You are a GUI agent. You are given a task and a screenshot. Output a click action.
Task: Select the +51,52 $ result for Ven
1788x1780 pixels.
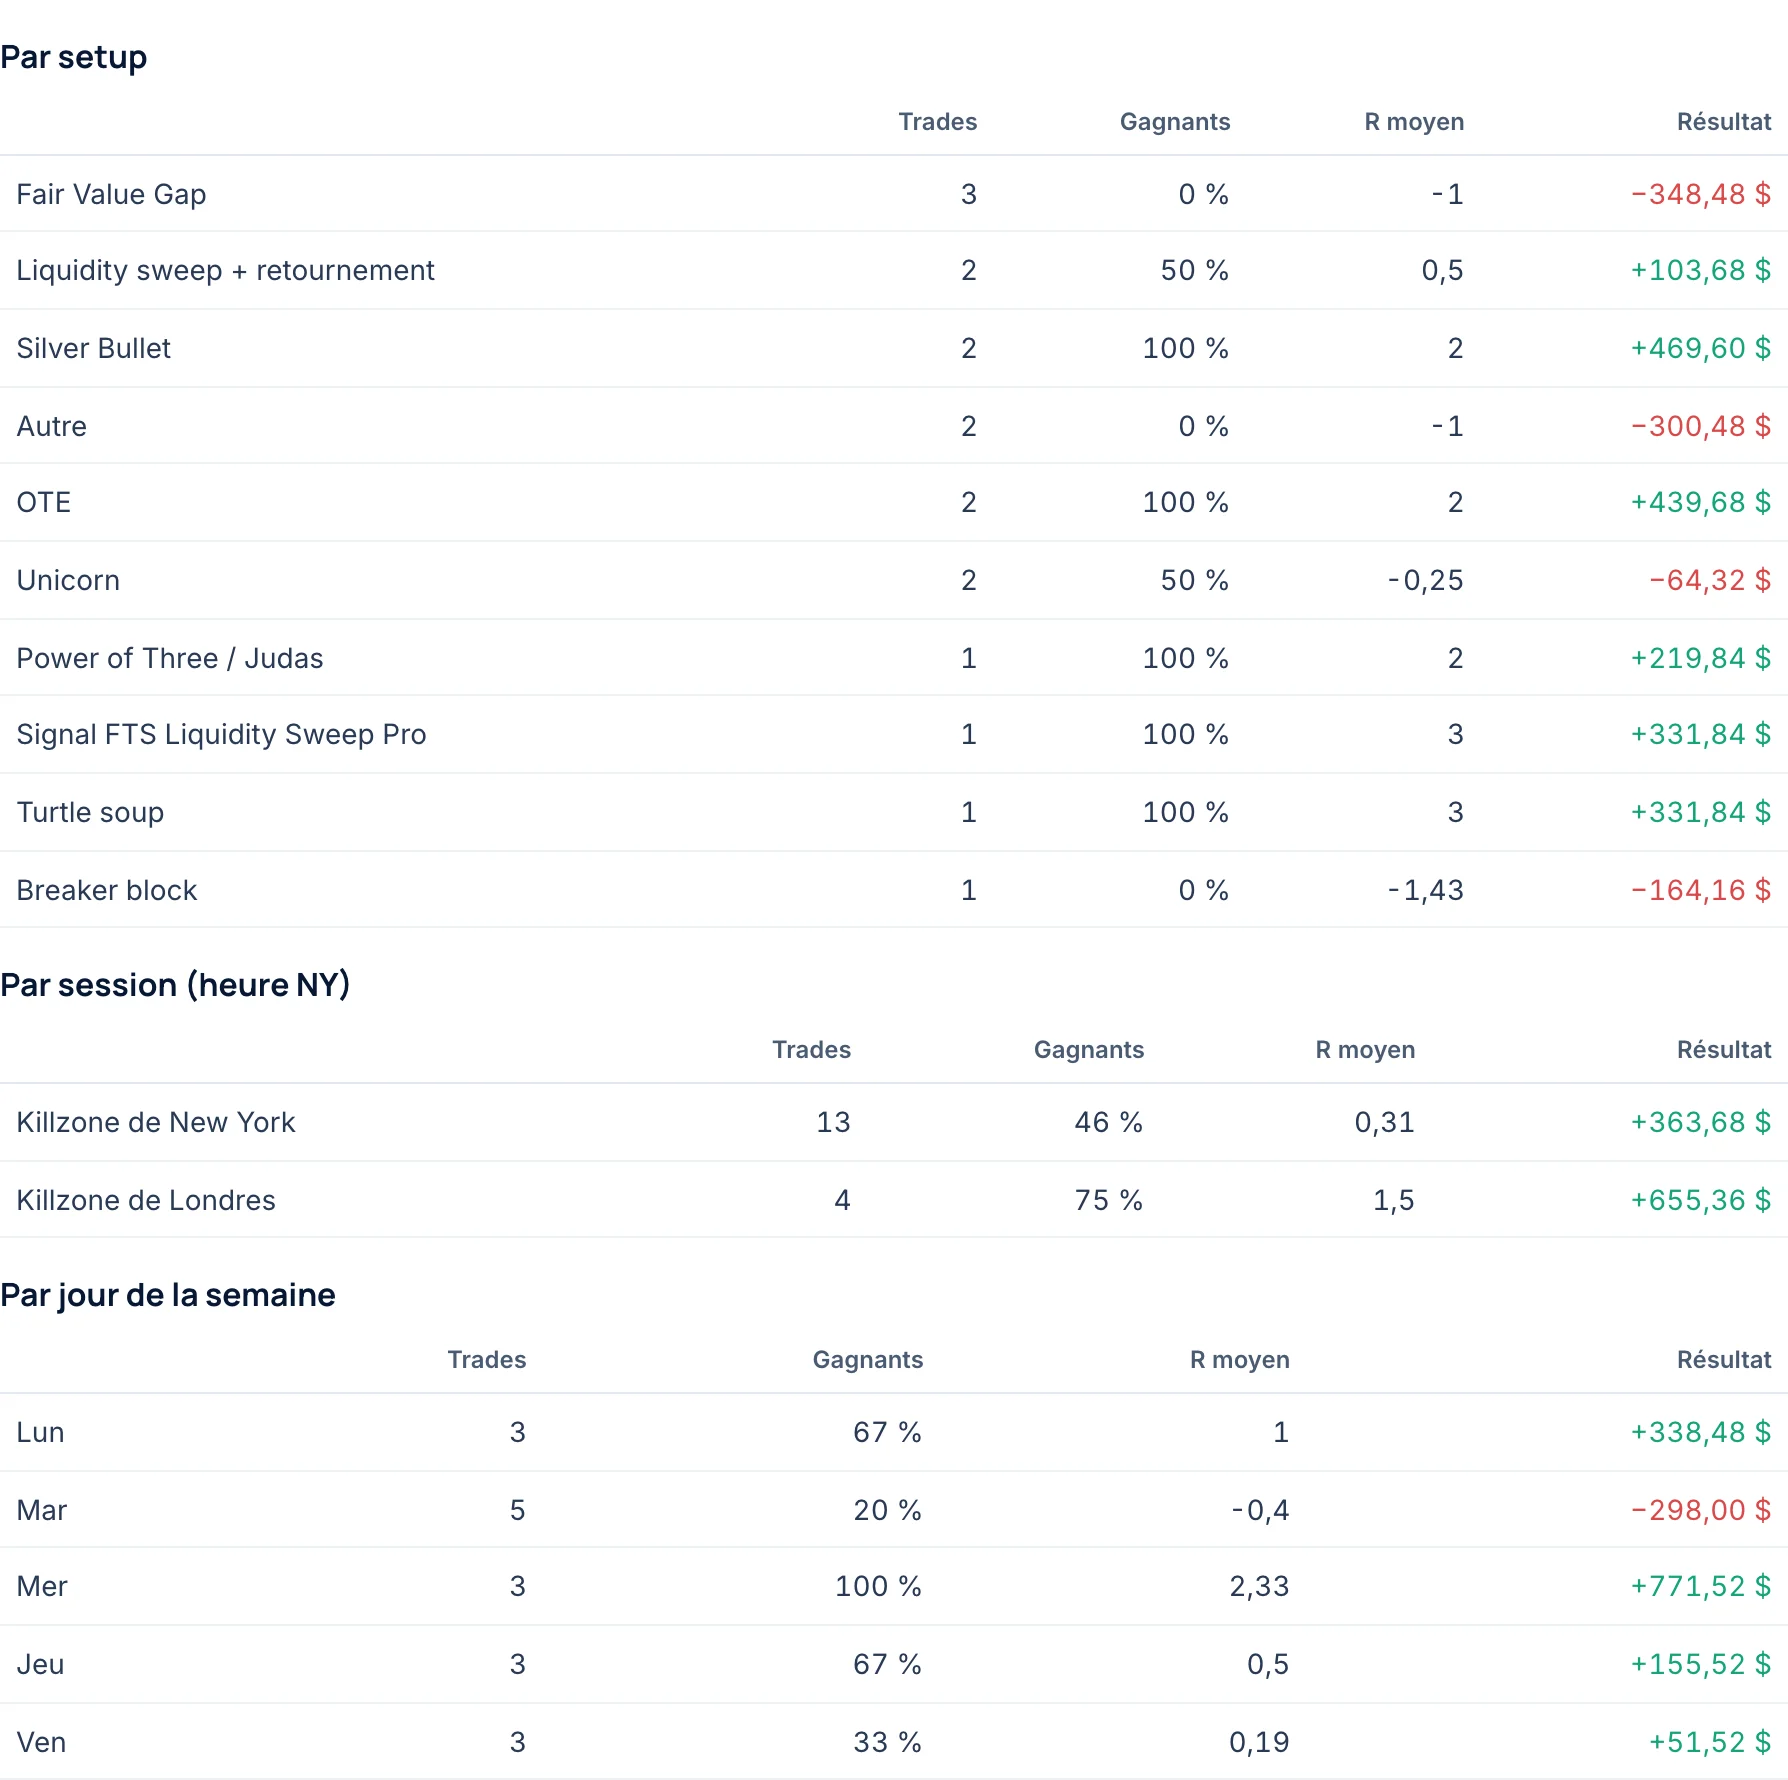click(x=1710, y=1742)
